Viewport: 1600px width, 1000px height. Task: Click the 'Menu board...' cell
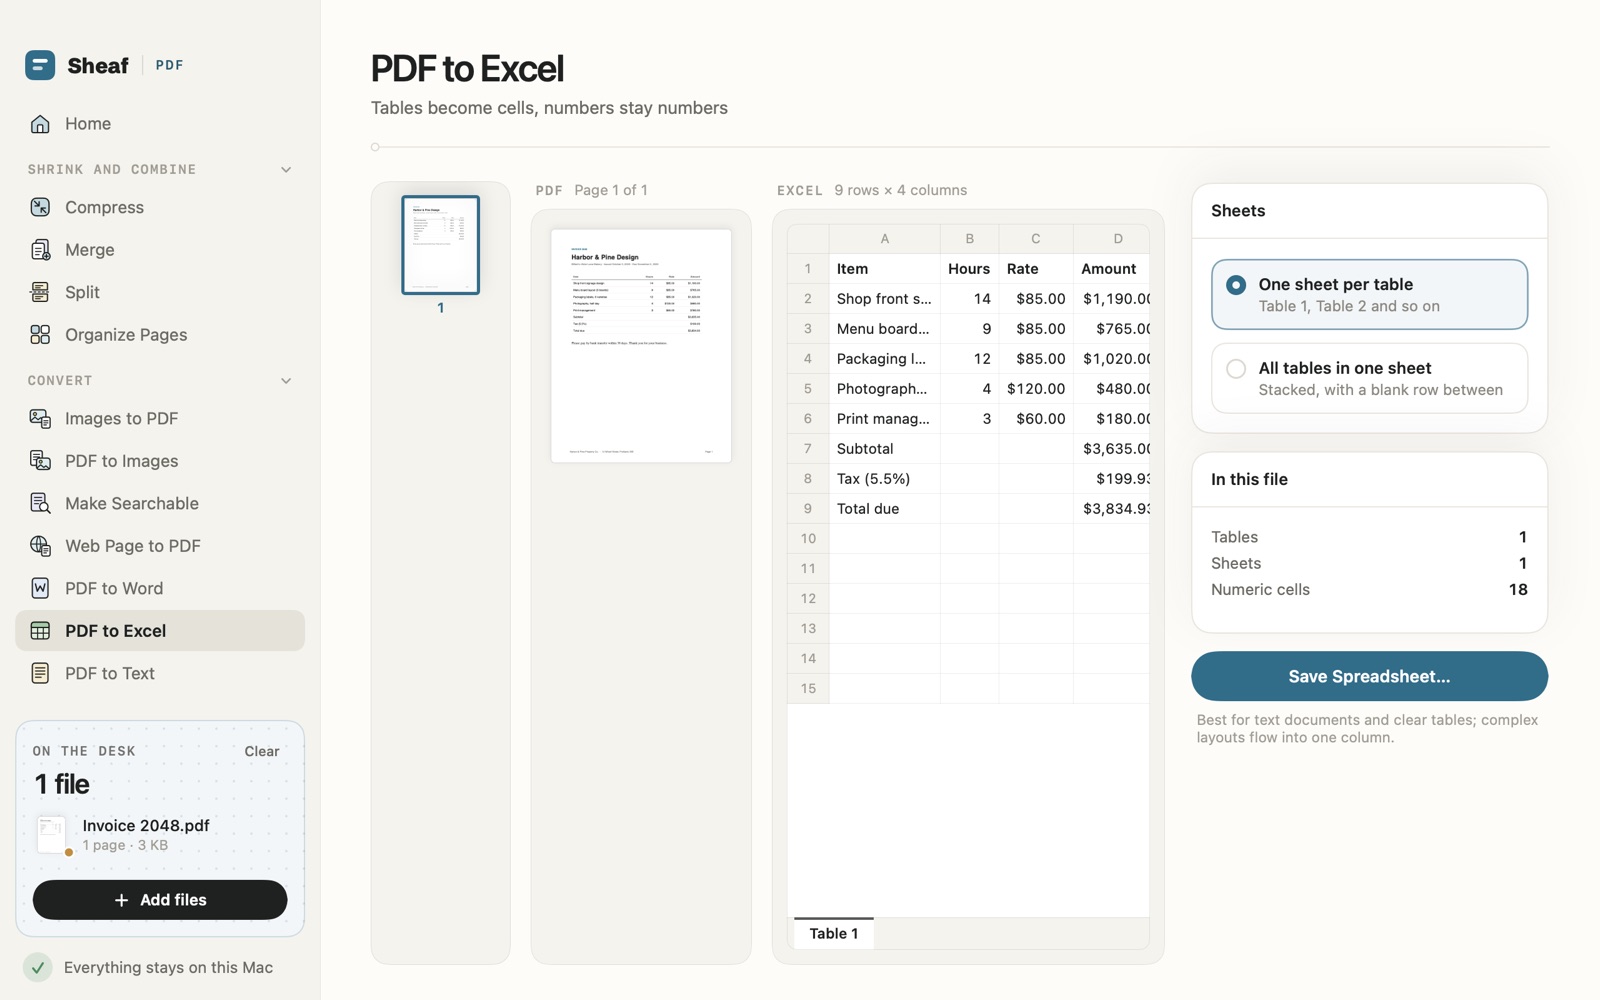pyautogui.click(x=884, y=329)
